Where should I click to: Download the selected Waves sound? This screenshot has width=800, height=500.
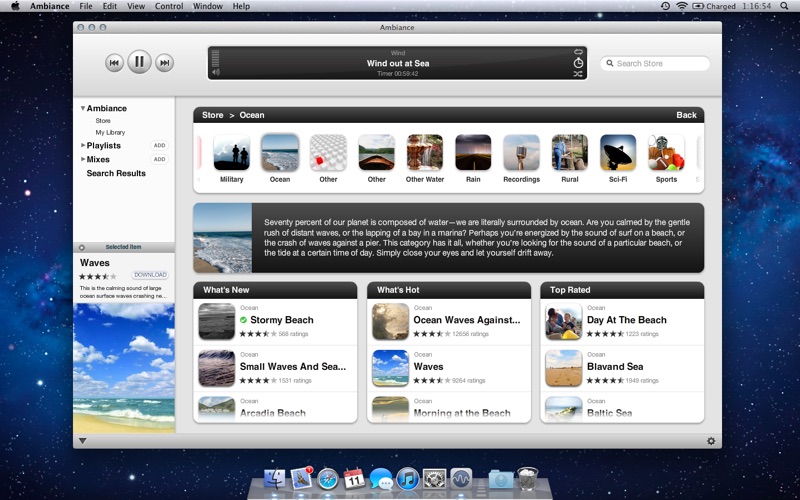pos(151,275)
